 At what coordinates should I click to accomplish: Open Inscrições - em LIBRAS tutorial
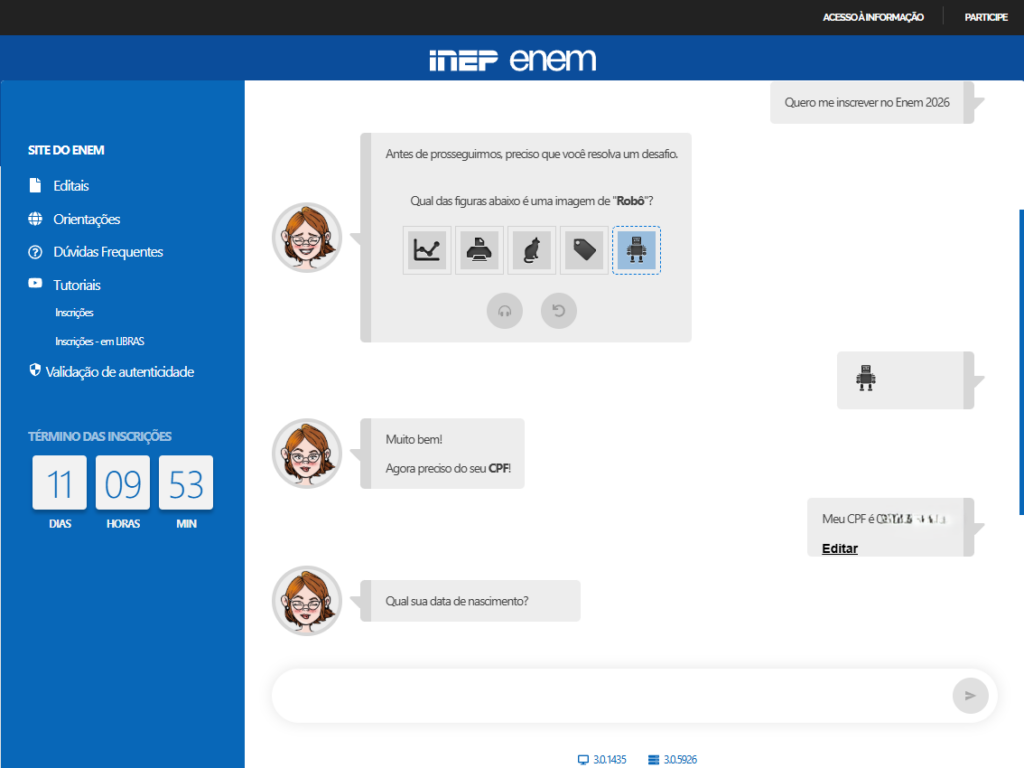tap(100, 342)
